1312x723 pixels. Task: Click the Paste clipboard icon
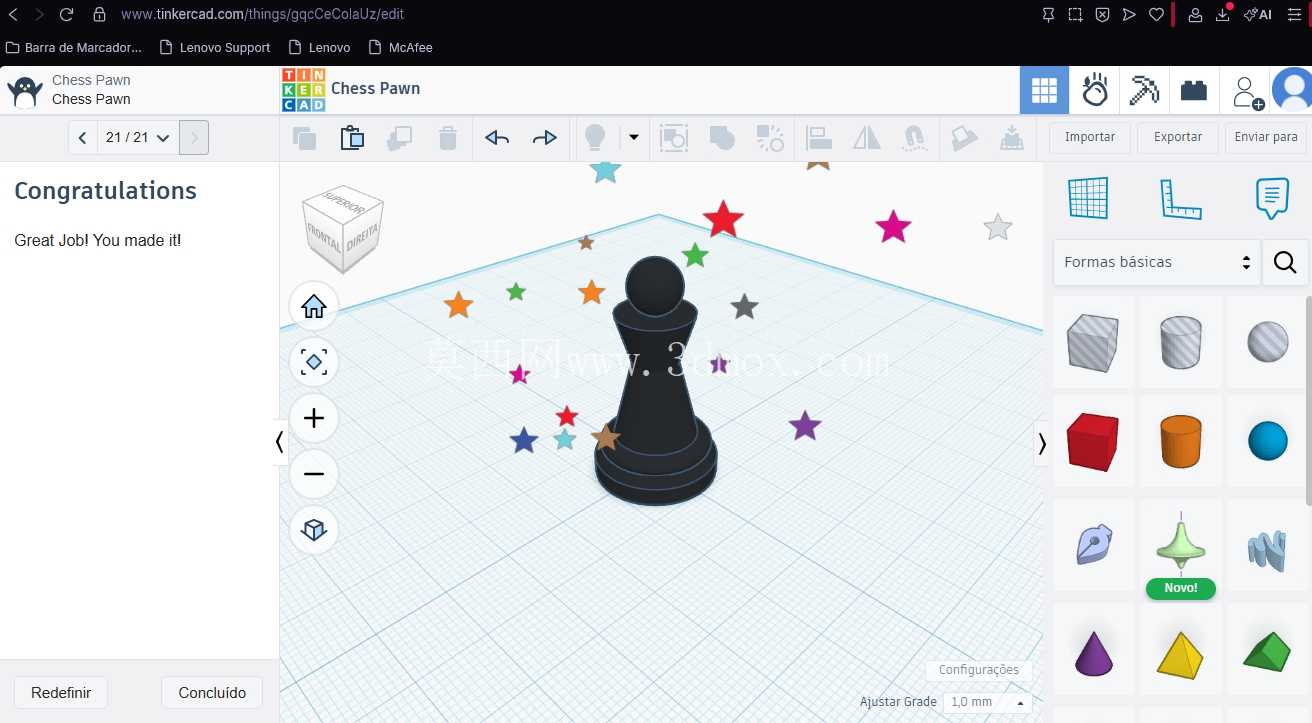[x=352, y=138]
